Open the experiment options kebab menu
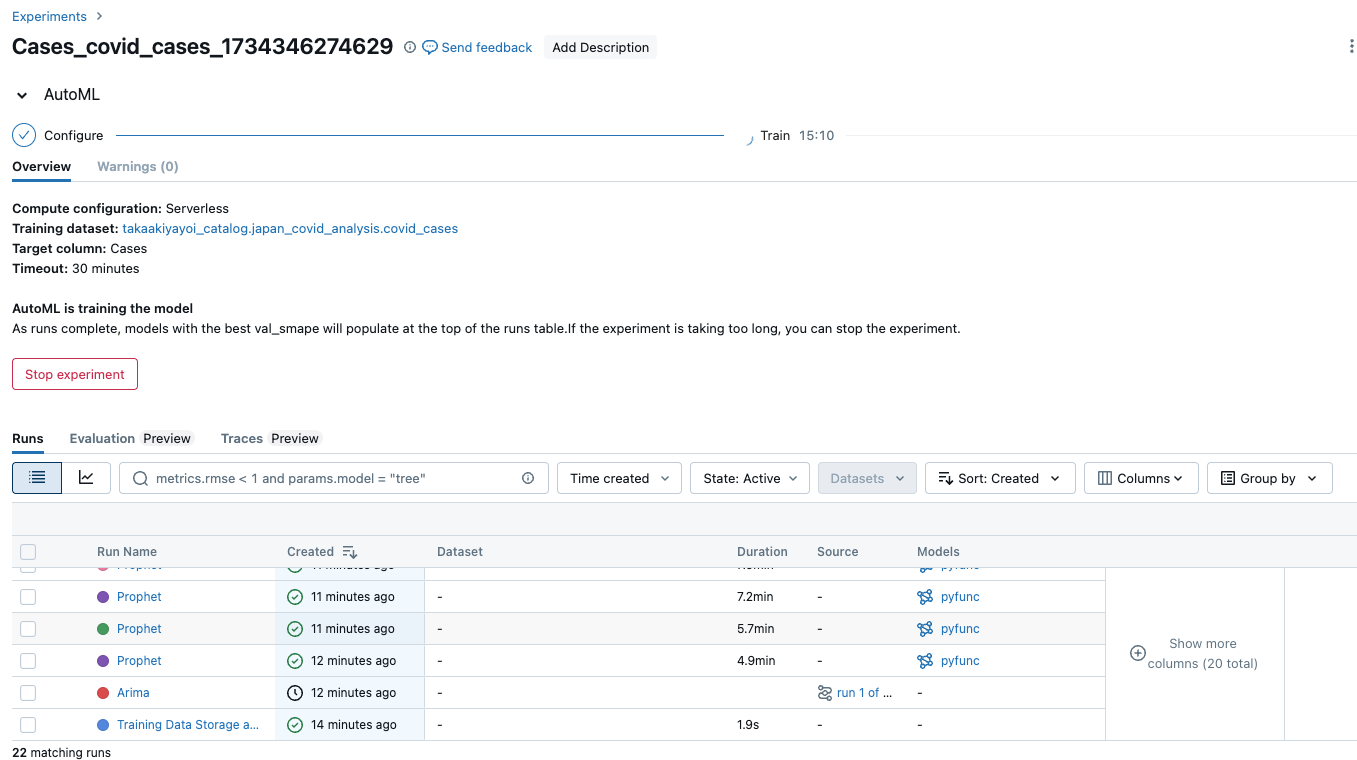The image size is (1357, 760). 1351,46
